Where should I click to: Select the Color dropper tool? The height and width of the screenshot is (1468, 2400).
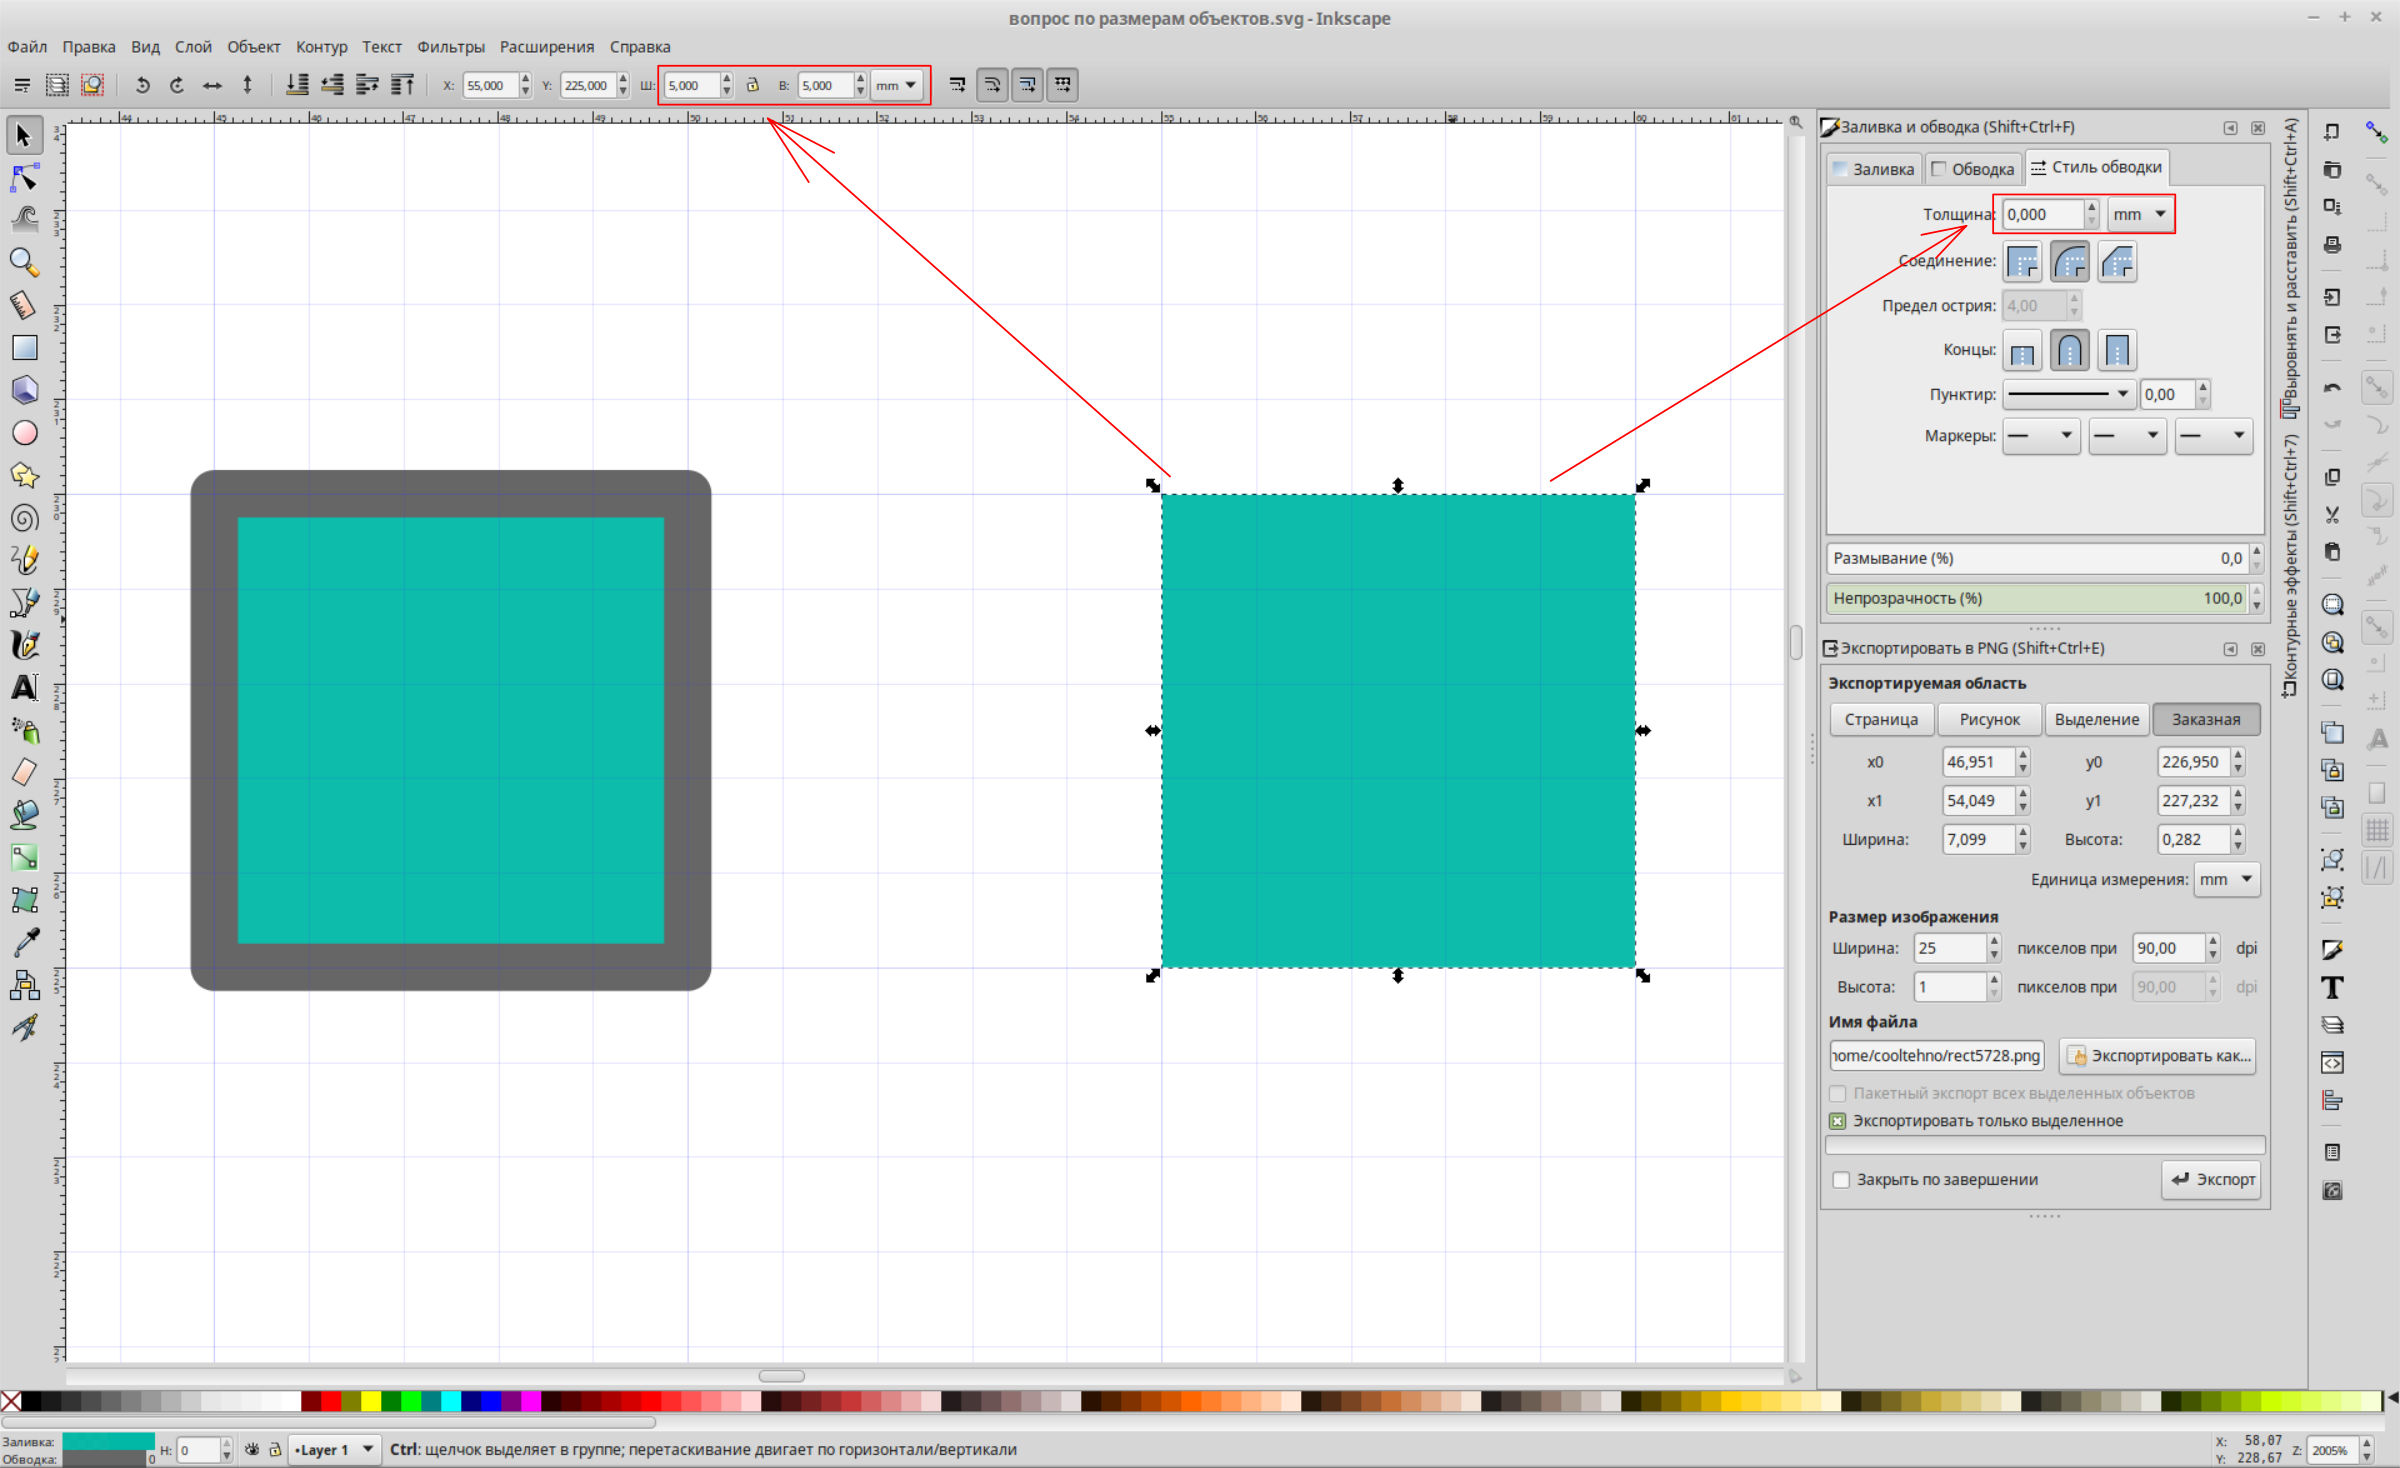point(24,942)
